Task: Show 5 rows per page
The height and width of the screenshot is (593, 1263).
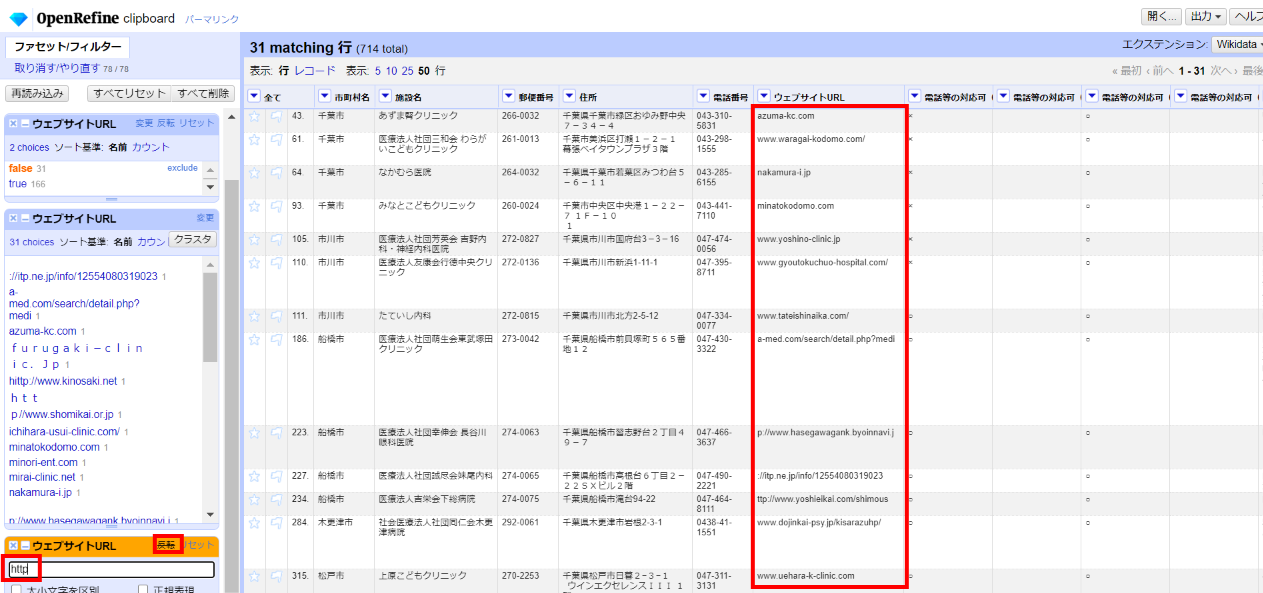Action: [378, 71]
